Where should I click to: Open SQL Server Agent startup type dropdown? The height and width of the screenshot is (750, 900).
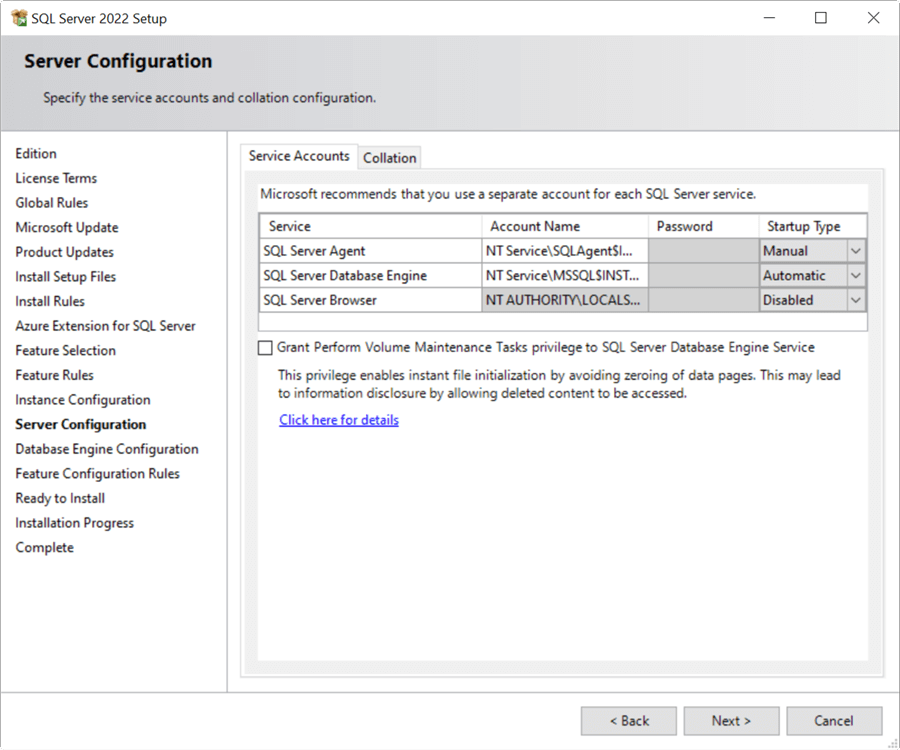(856, 250)
